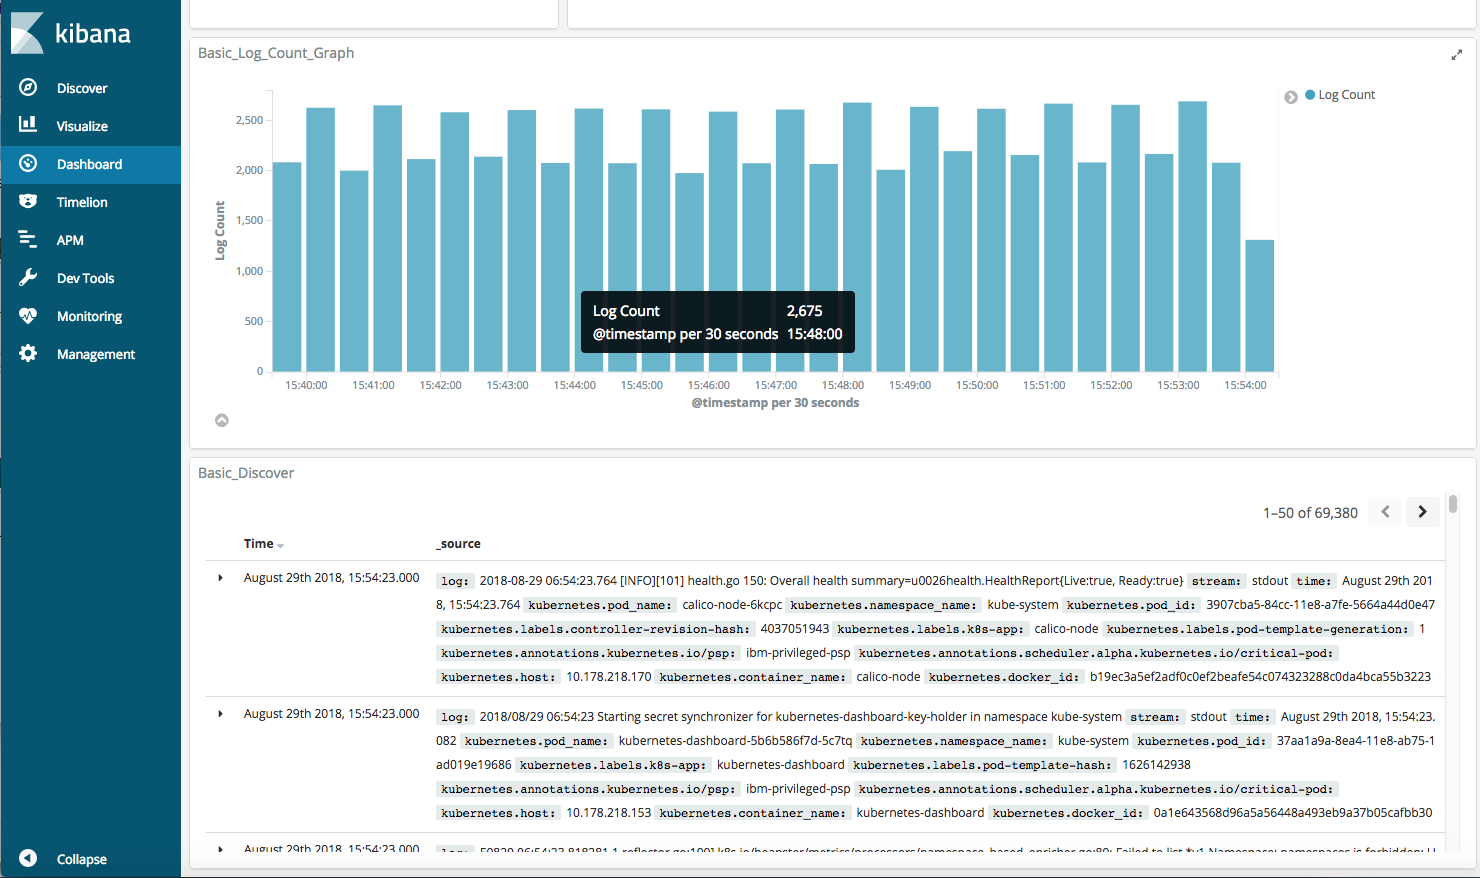The width and height of the screenshot is (1480, 878).
Task: Click the last short bar near 15:54:00
Action: [x=1260, y=305]
